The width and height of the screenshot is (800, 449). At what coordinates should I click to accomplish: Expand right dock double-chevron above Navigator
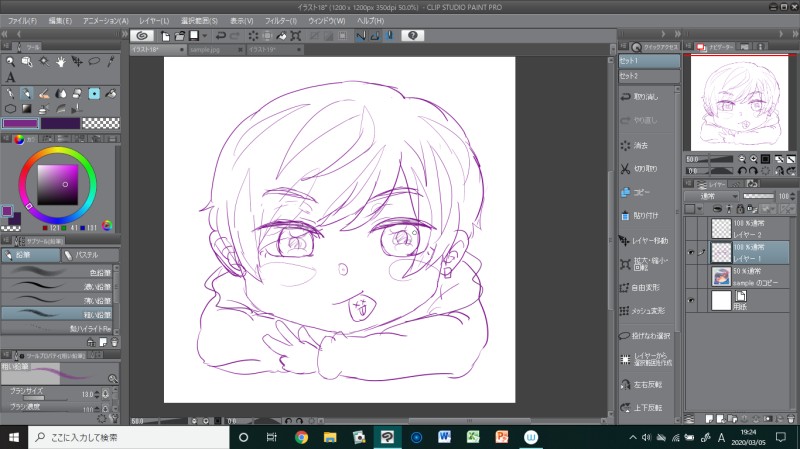click(x=795, y=34)
